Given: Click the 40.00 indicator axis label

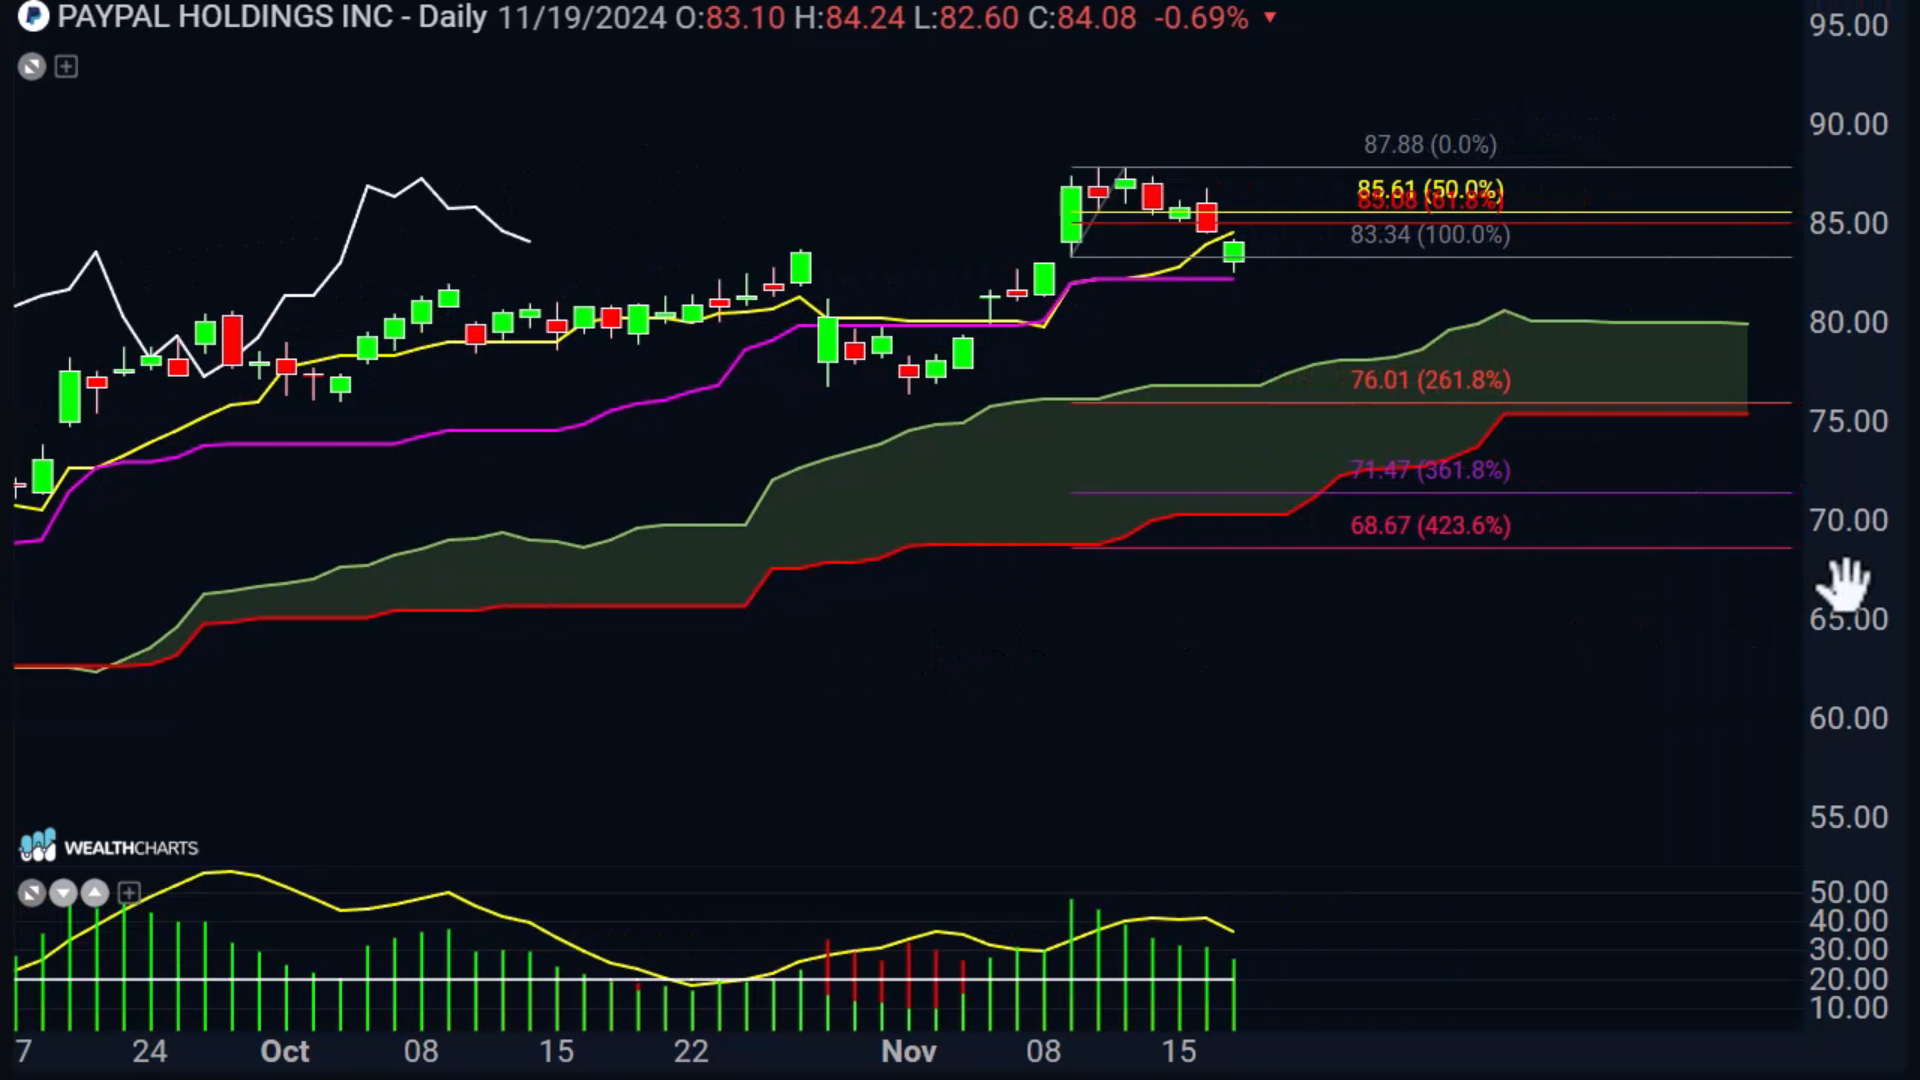Looking at the screenshot, I should [1849, 921].
